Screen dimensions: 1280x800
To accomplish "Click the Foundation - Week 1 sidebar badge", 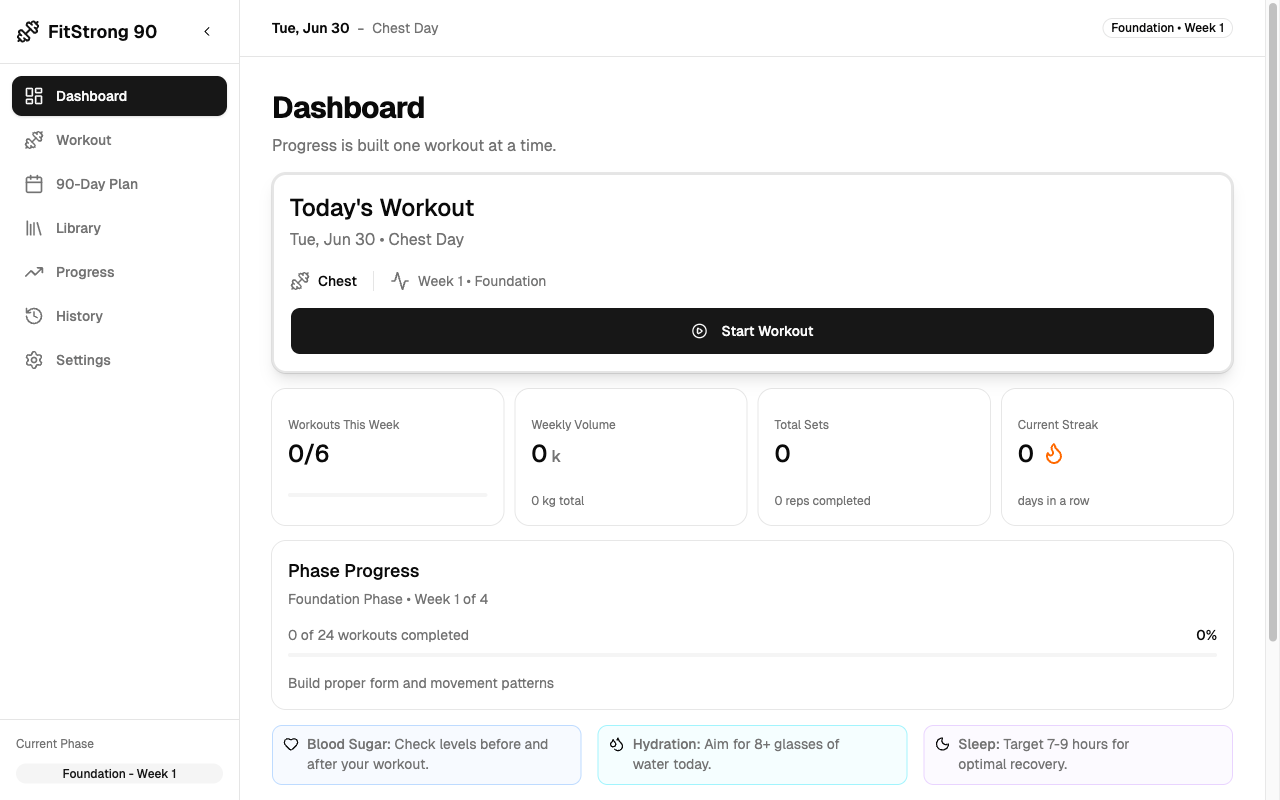I will click(119, 774).
